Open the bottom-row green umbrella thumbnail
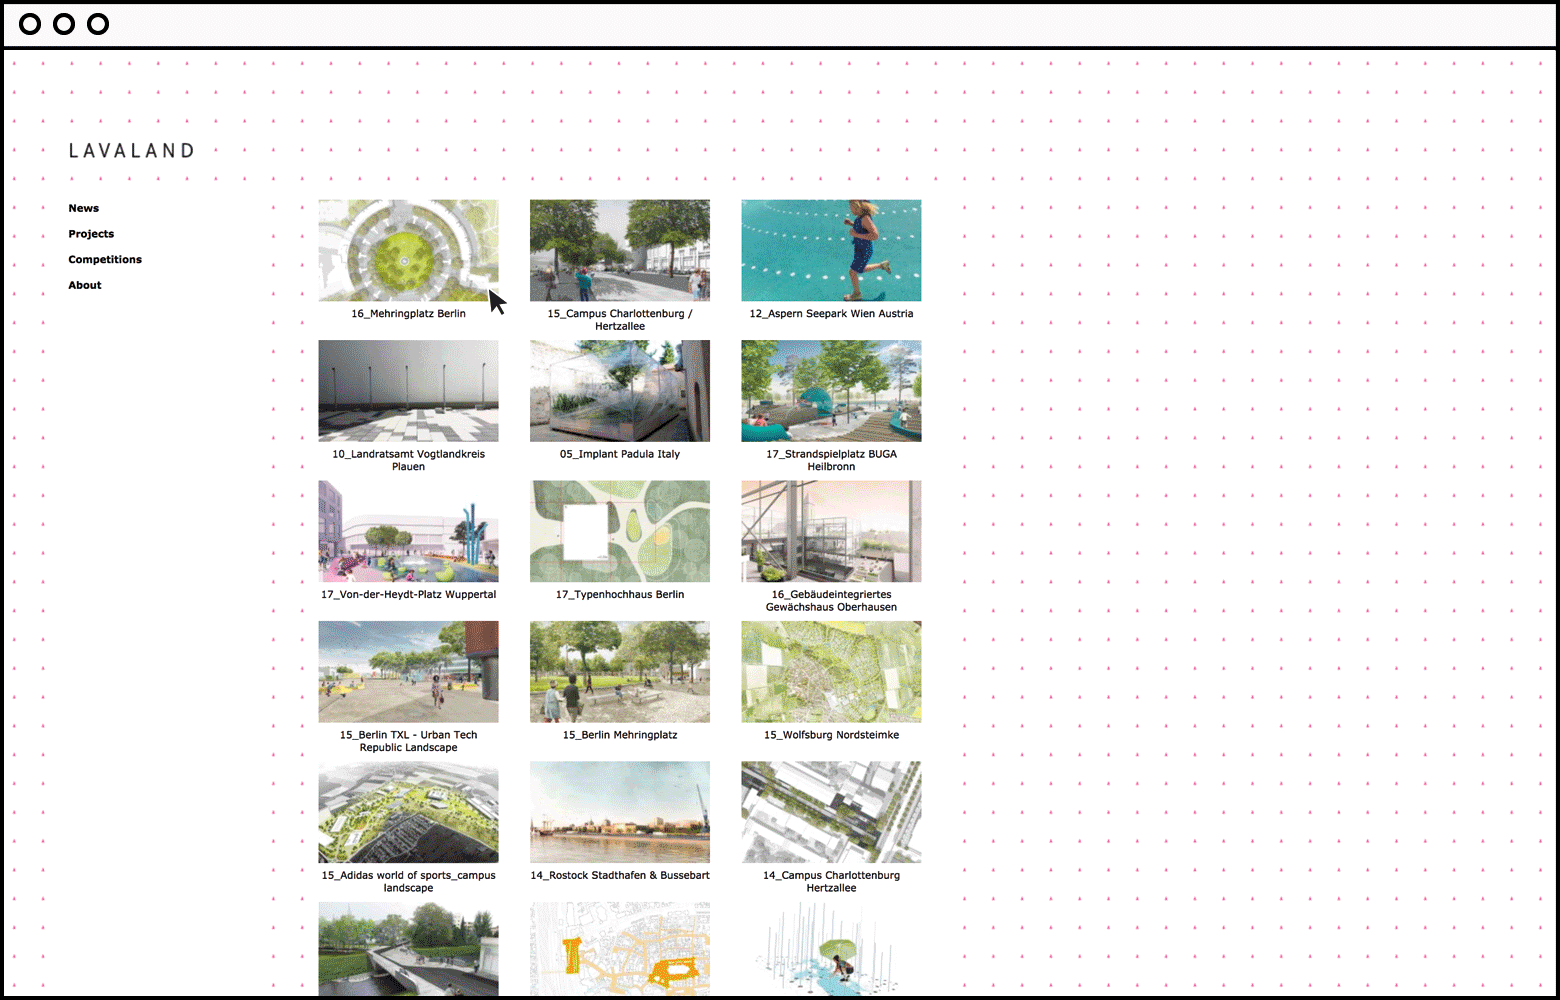This screenshot has width=1560, height=1000. coord(831,949)
